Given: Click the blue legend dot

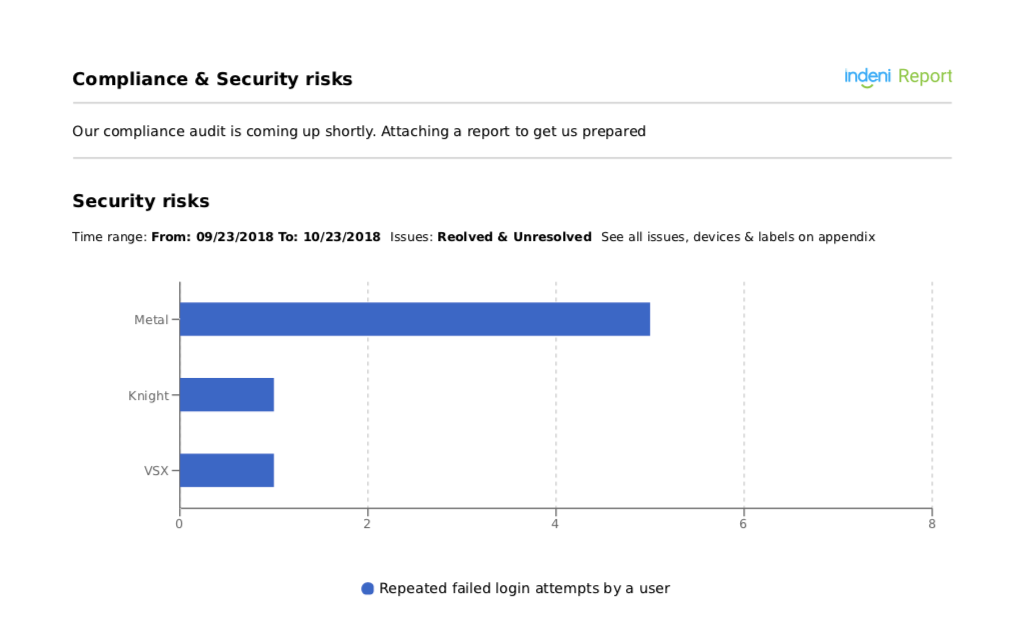Looking at the screenshot, I should coord(367,589).
